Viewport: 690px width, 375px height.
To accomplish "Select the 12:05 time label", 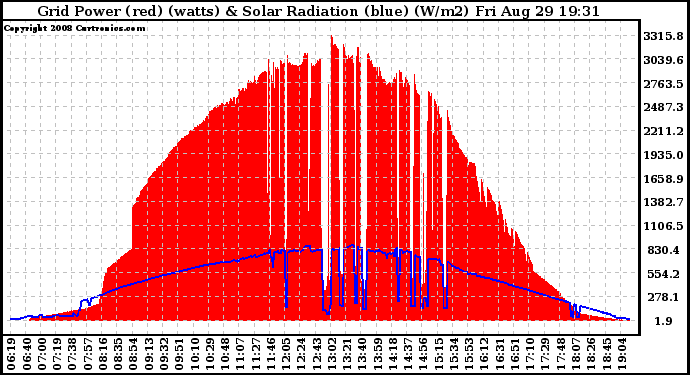I will click(x=287, y=354).
